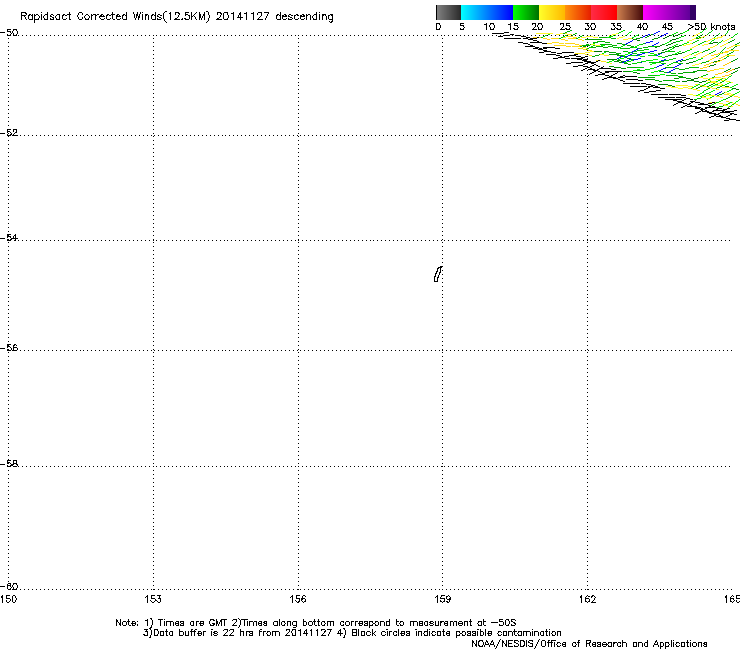This screenshot has height=650, width=740.
Task: Click the legend label '35'
Action: point(616,27)
